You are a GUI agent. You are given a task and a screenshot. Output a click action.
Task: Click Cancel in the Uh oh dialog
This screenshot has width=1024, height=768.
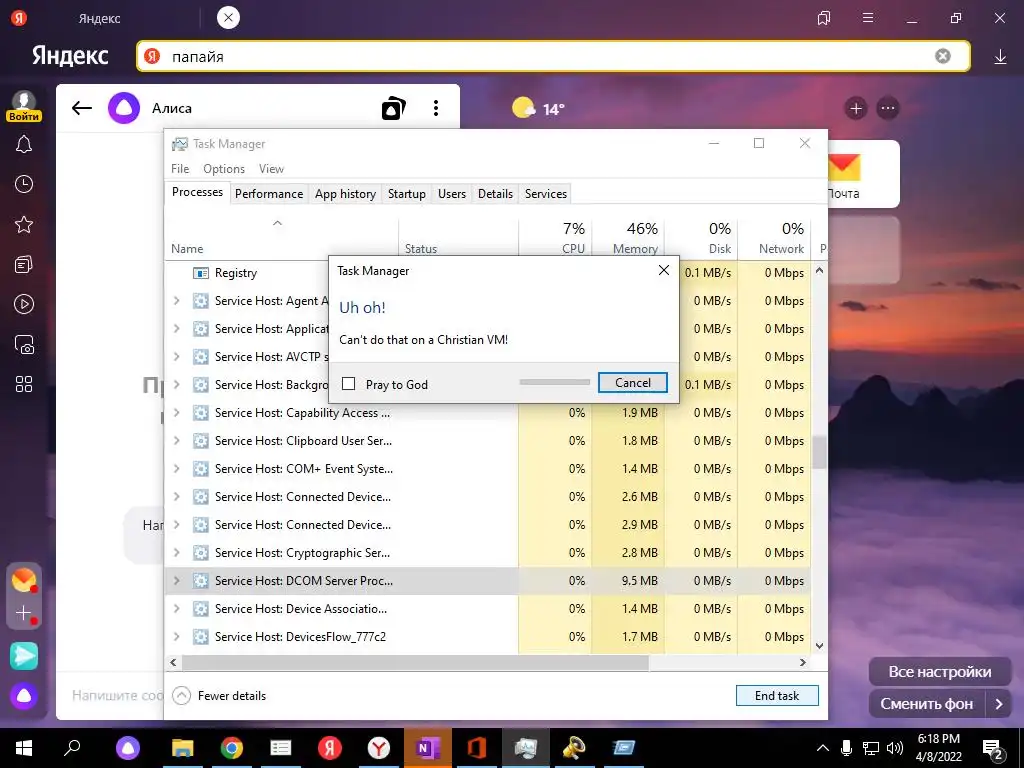click(632, 383)
